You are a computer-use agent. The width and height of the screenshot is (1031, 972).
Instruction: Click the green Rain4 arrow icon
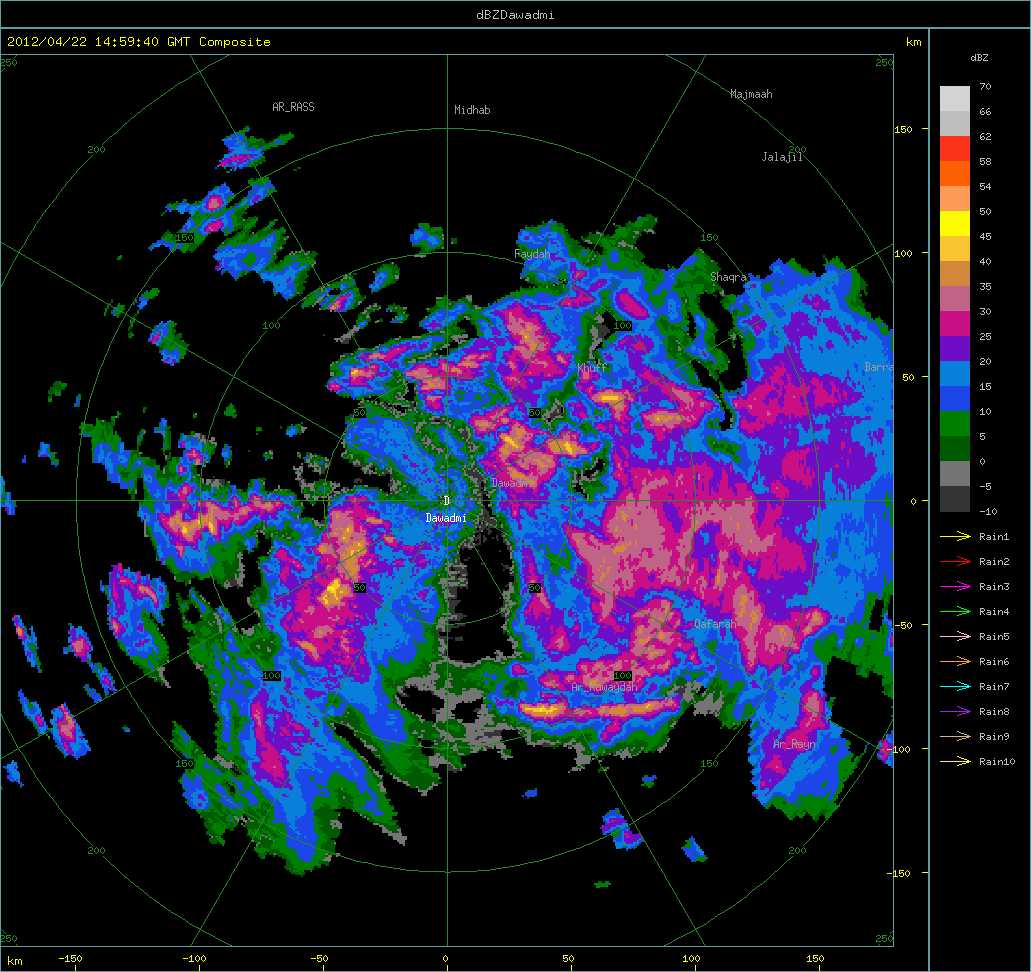point(955,612)
